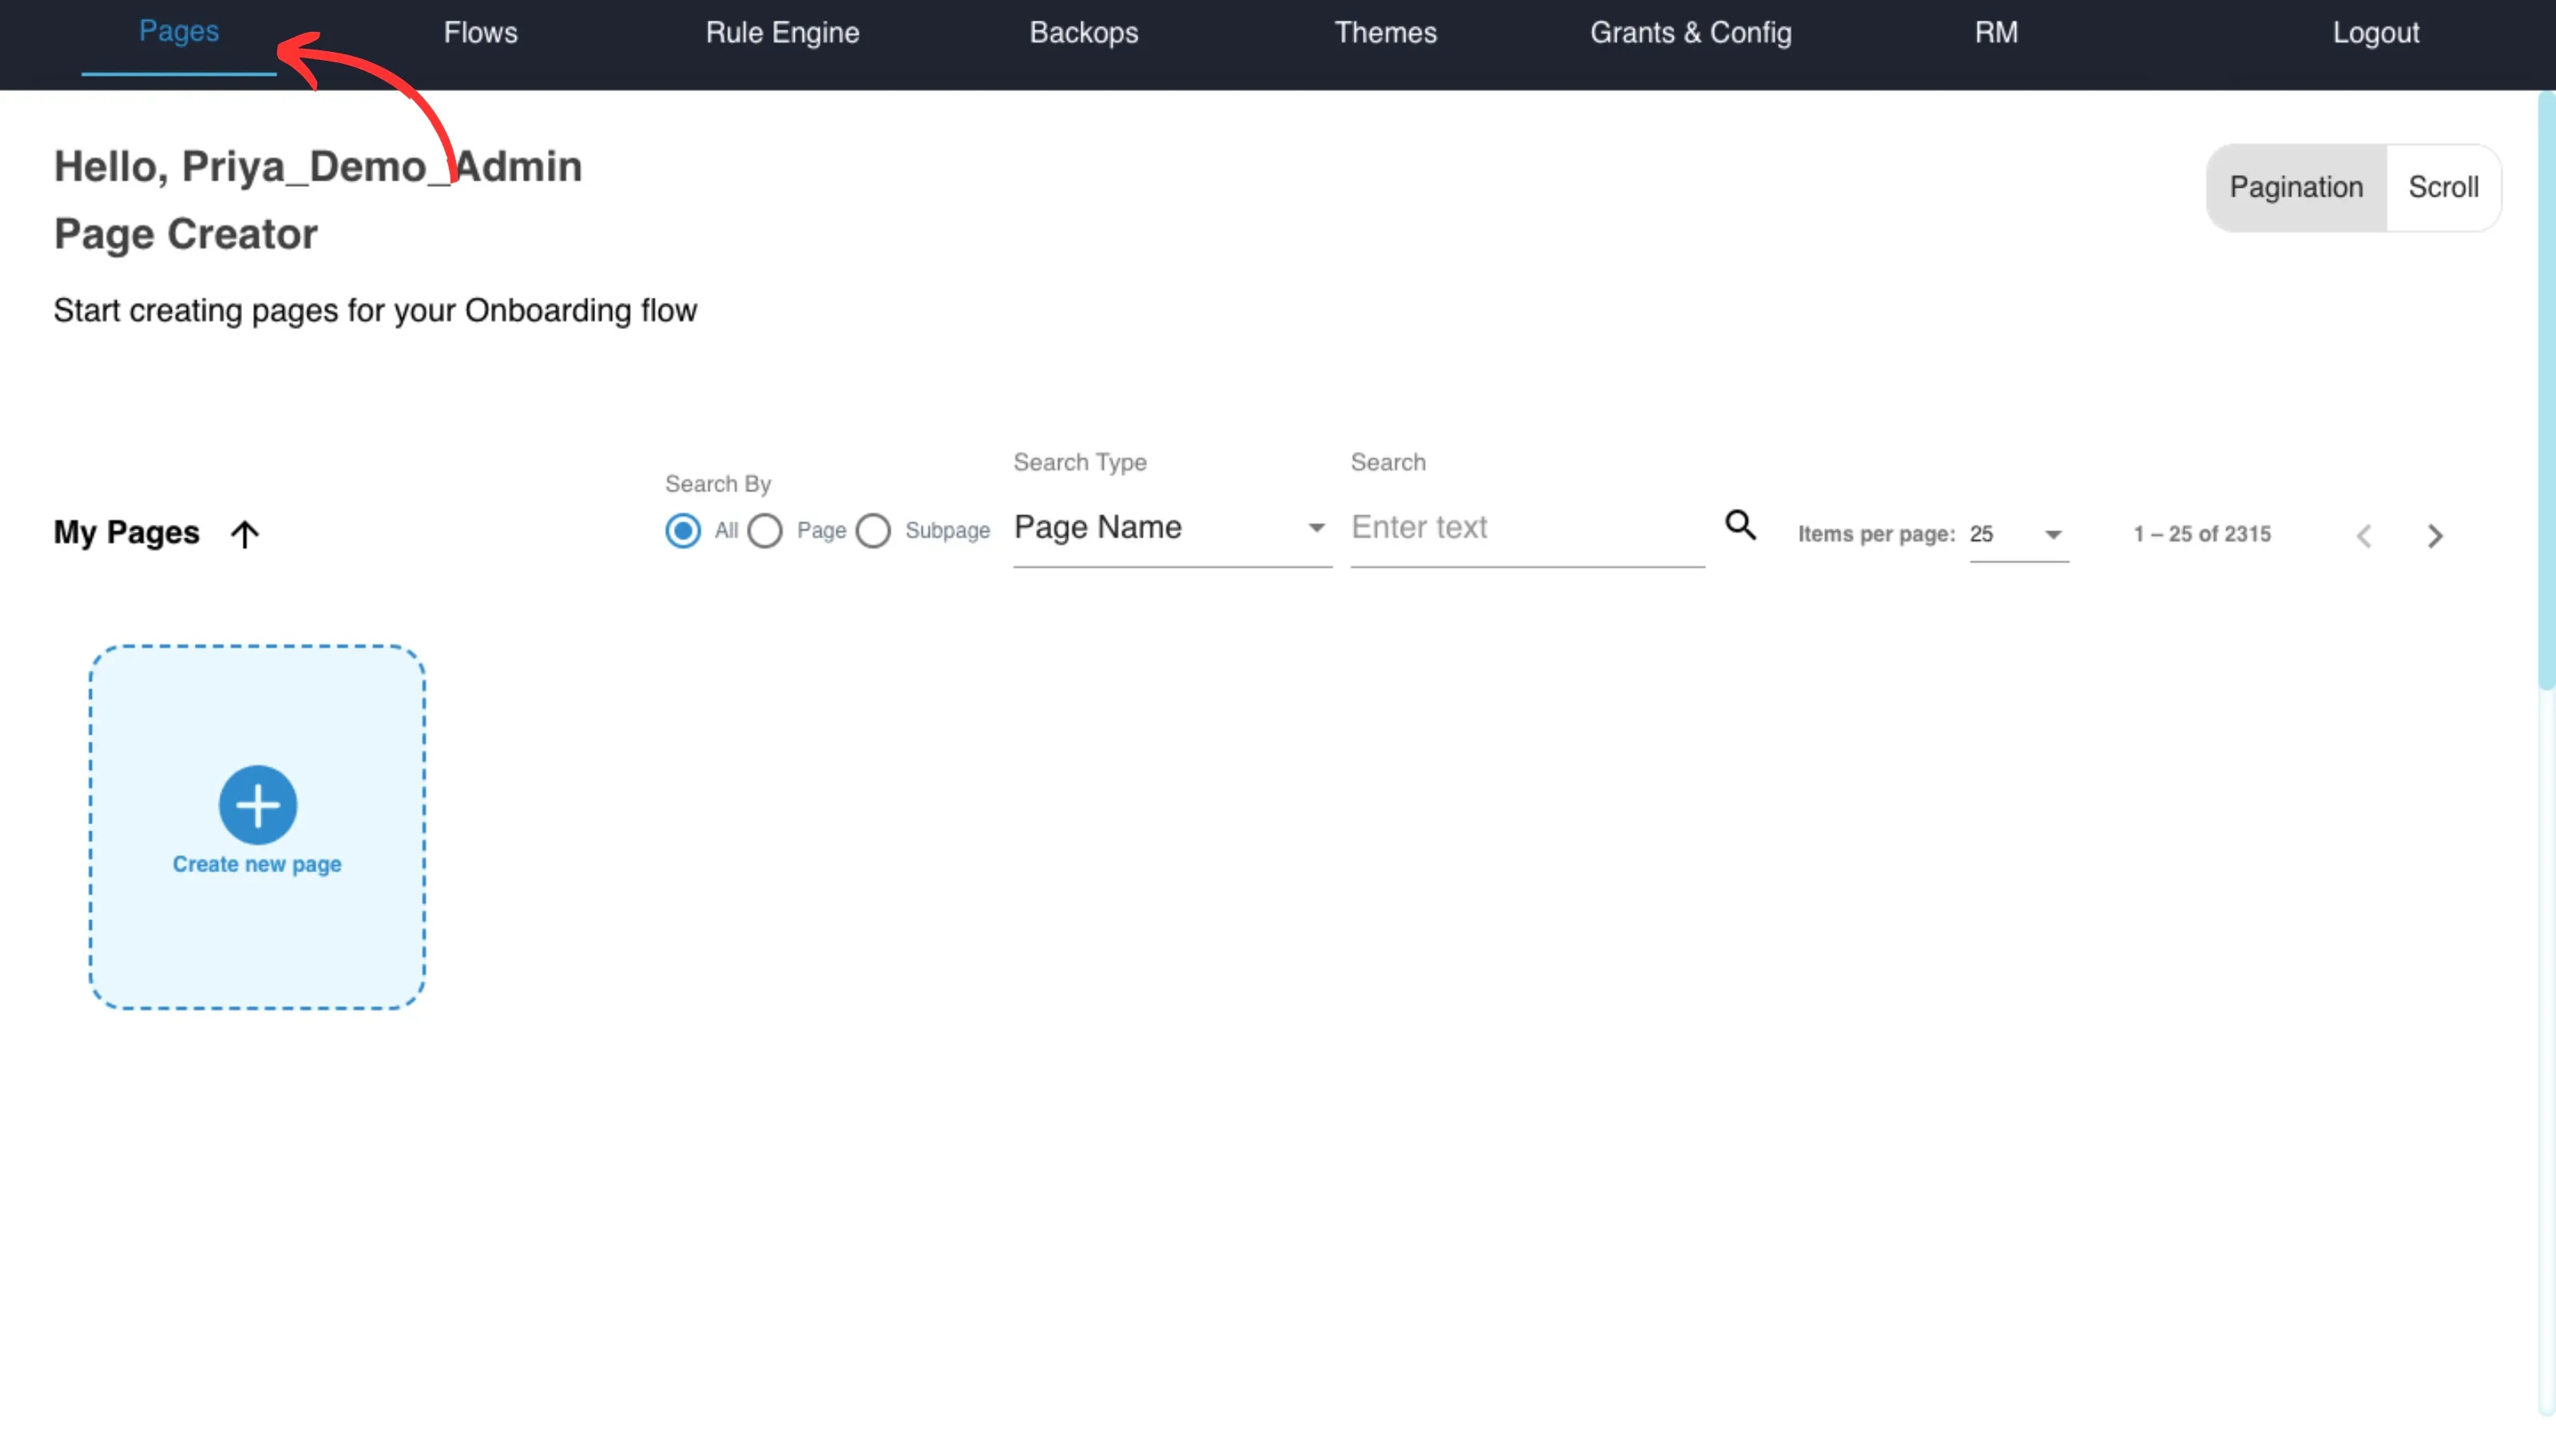Go to previous page of results
Image resolution: width=2556 pixels, height=1456 pixels.
(2364, 536)
